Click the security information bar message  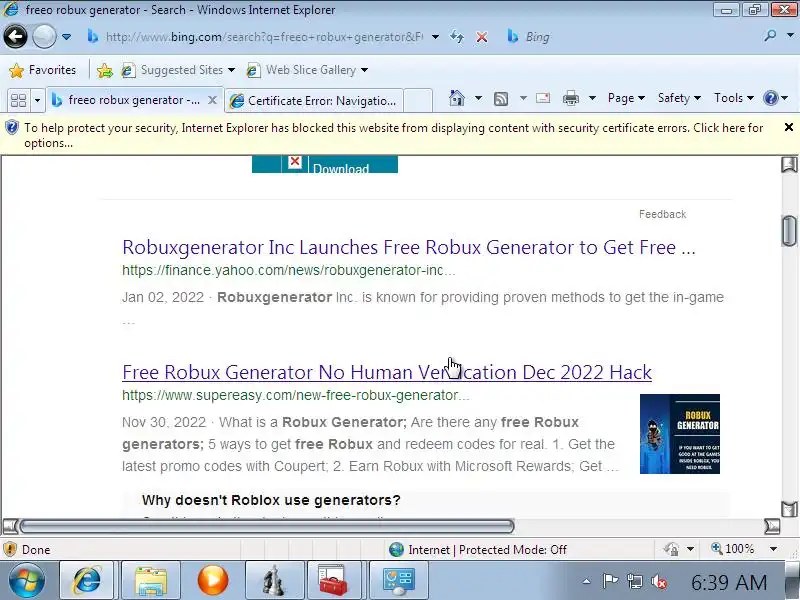coord(393,135)
